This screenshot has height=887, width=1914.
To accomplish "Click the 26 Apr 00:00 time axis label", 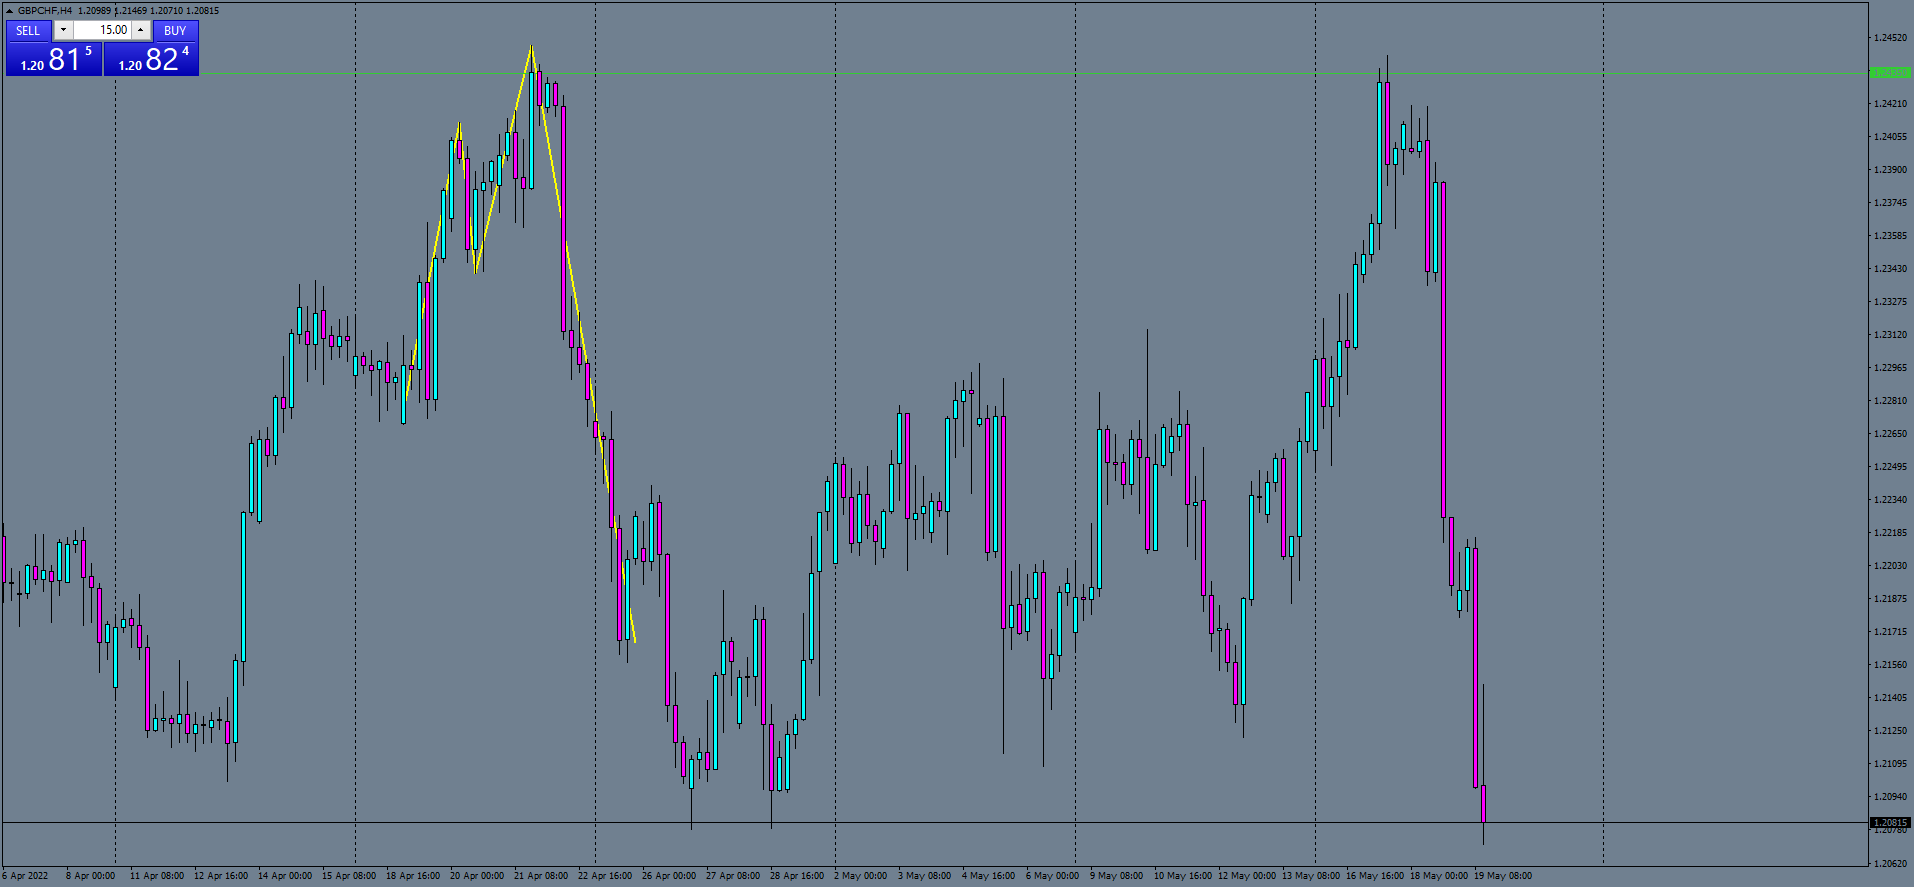I will pyautogui.click(x=669, y=876).
